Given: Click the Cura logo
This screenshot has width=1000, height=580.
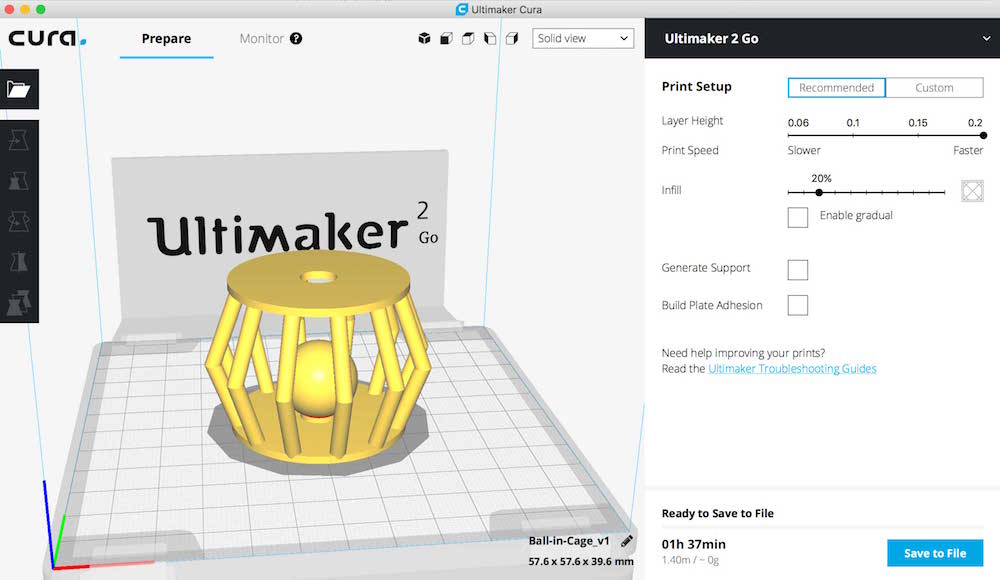Looking at the screenshot, I should 47,38.
